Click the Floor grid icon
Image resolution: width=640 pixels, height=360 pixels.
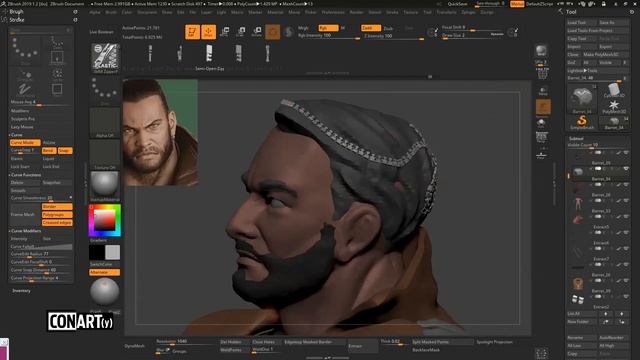pos(541,155)
